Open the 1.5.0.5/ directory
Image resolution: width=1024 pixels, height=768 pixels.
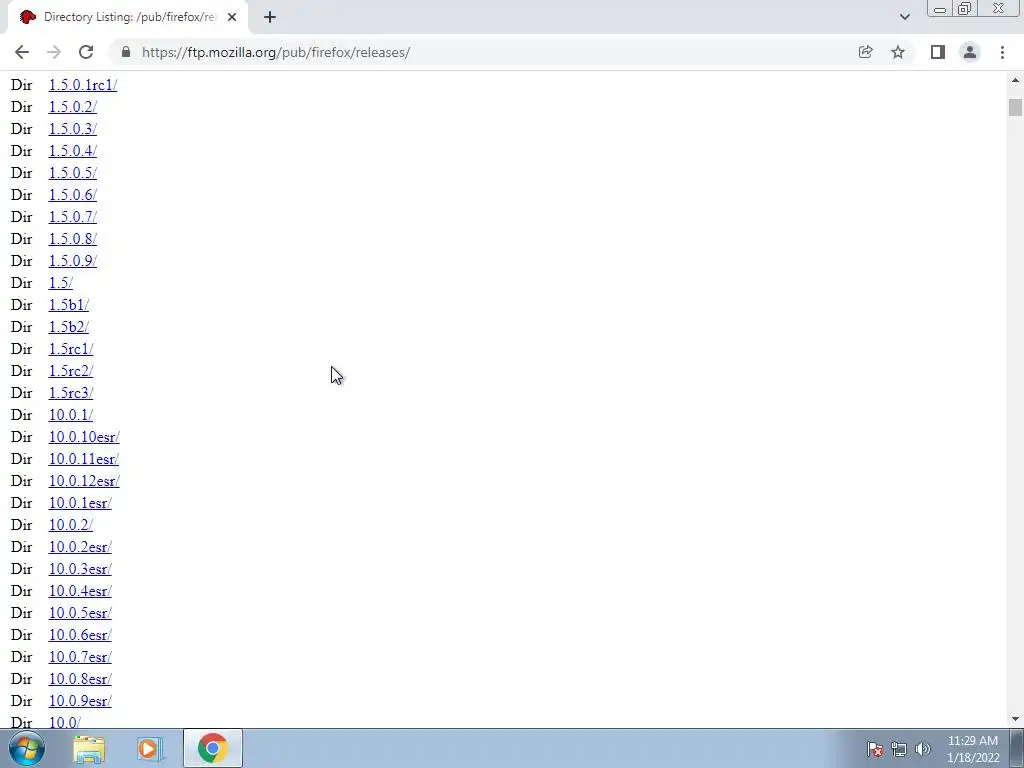coord(72,172)
